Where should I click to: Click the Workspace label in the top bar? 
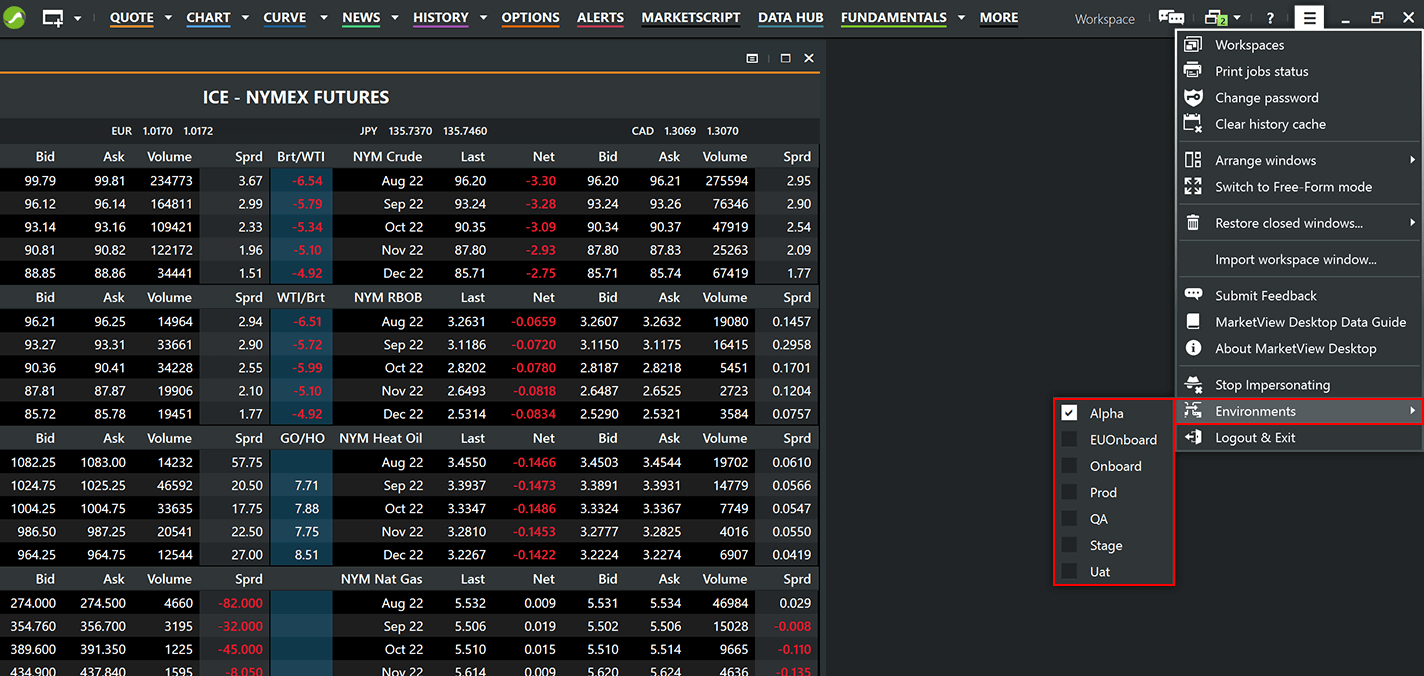1105,19
